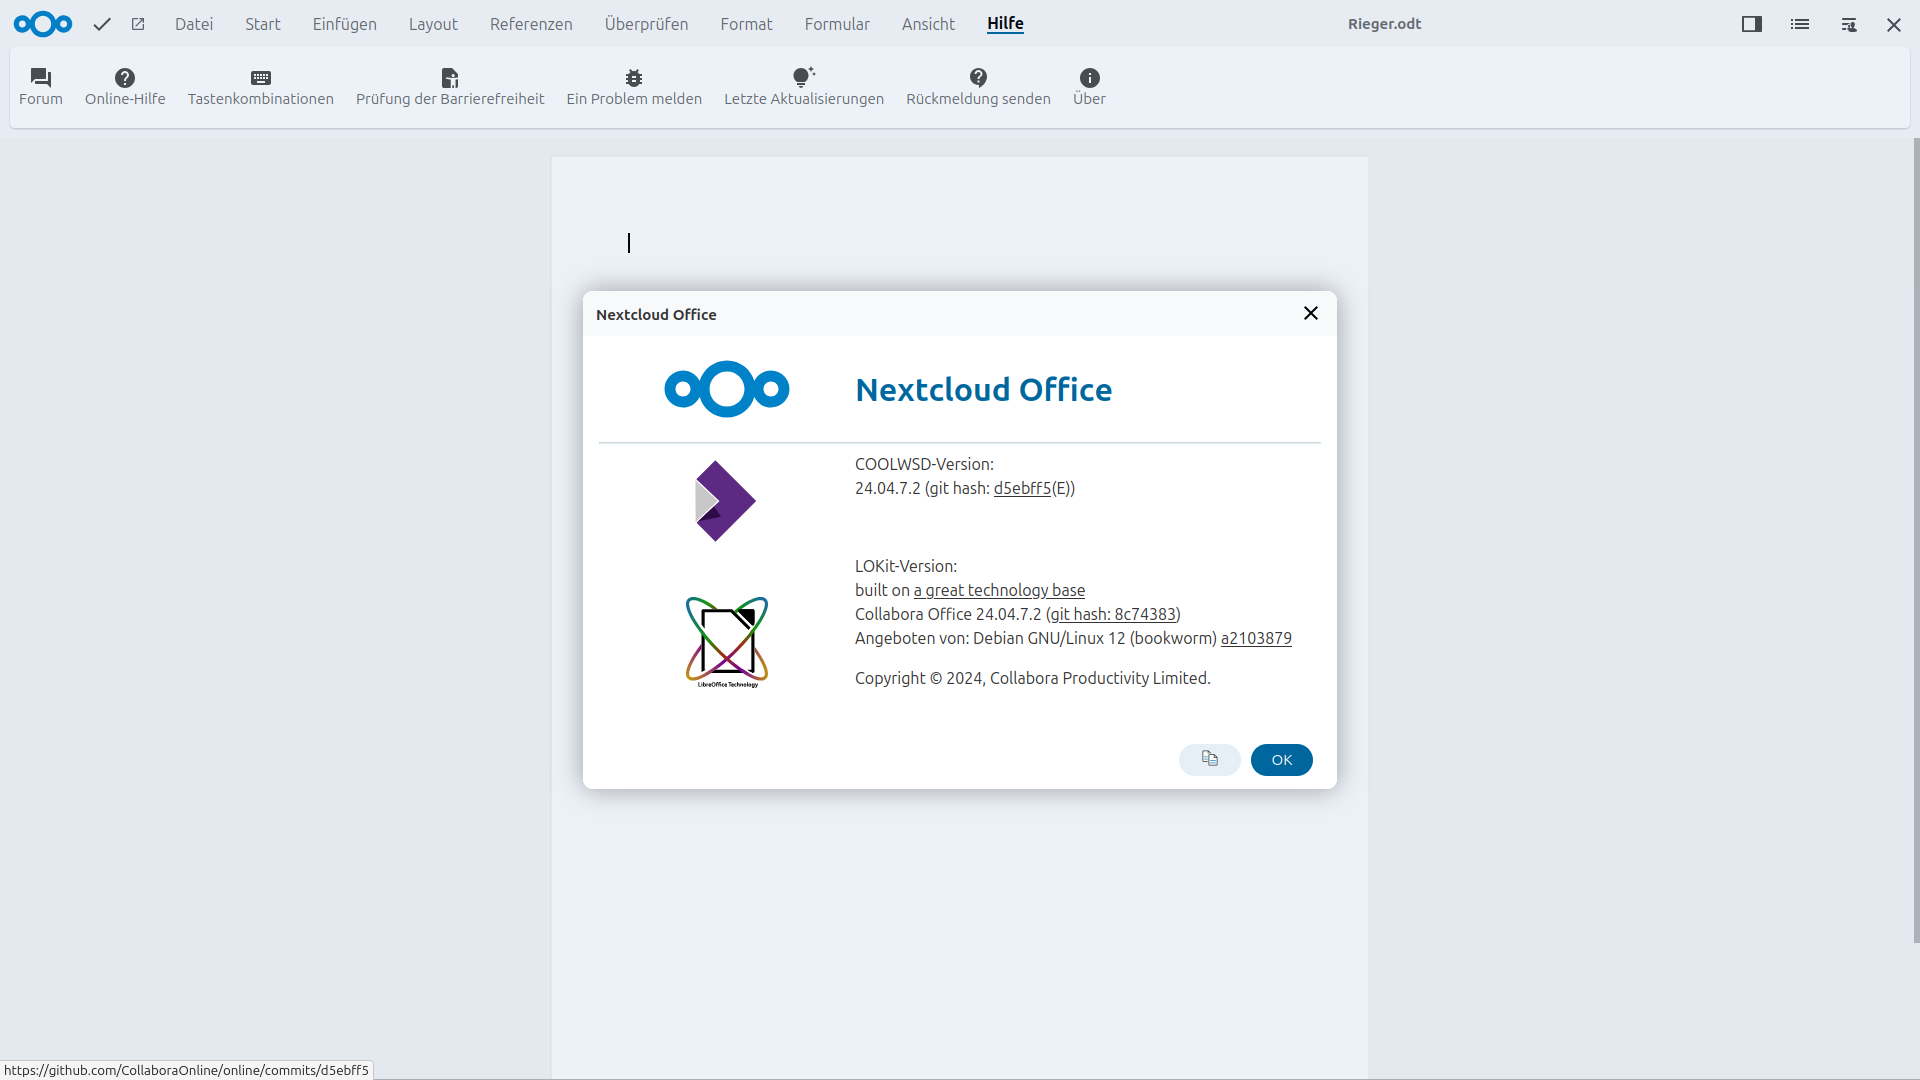Click Rückmeldung senden feedback icon

[978, 87]
